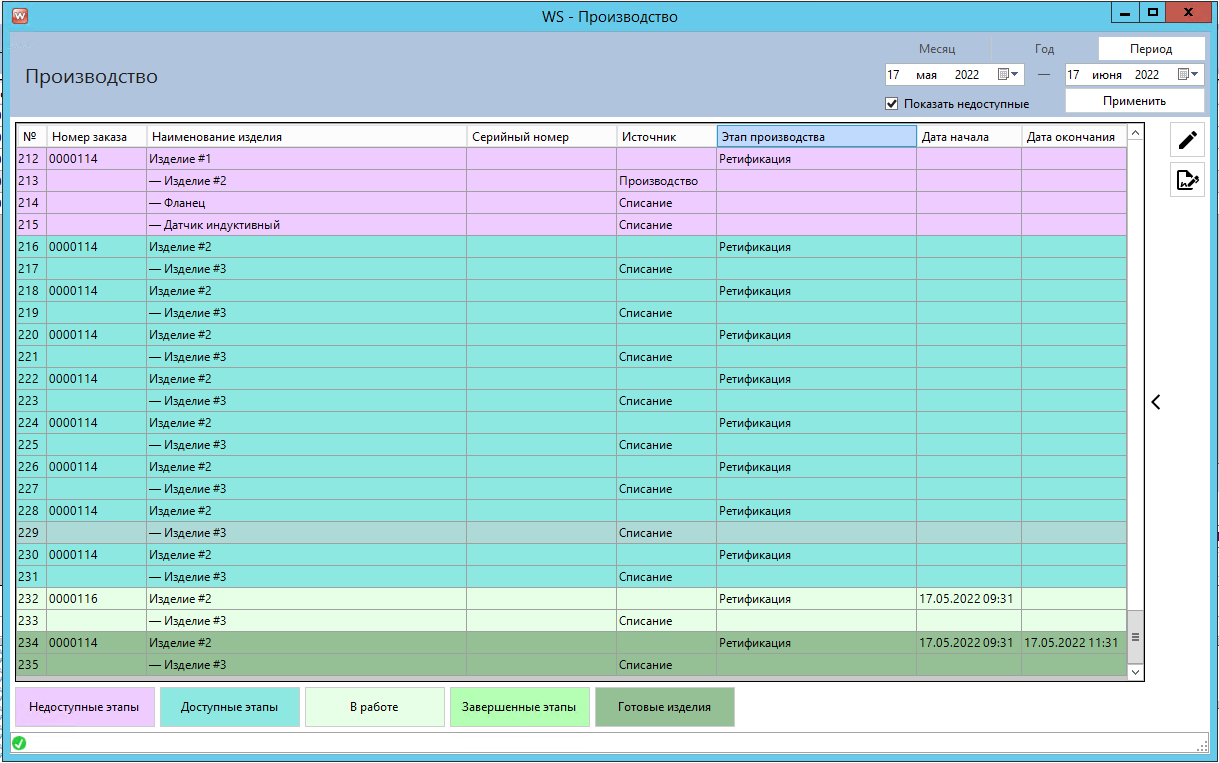Select the Период button
This screenshot has height=763, width=1219.
(x=1151, y=48)
